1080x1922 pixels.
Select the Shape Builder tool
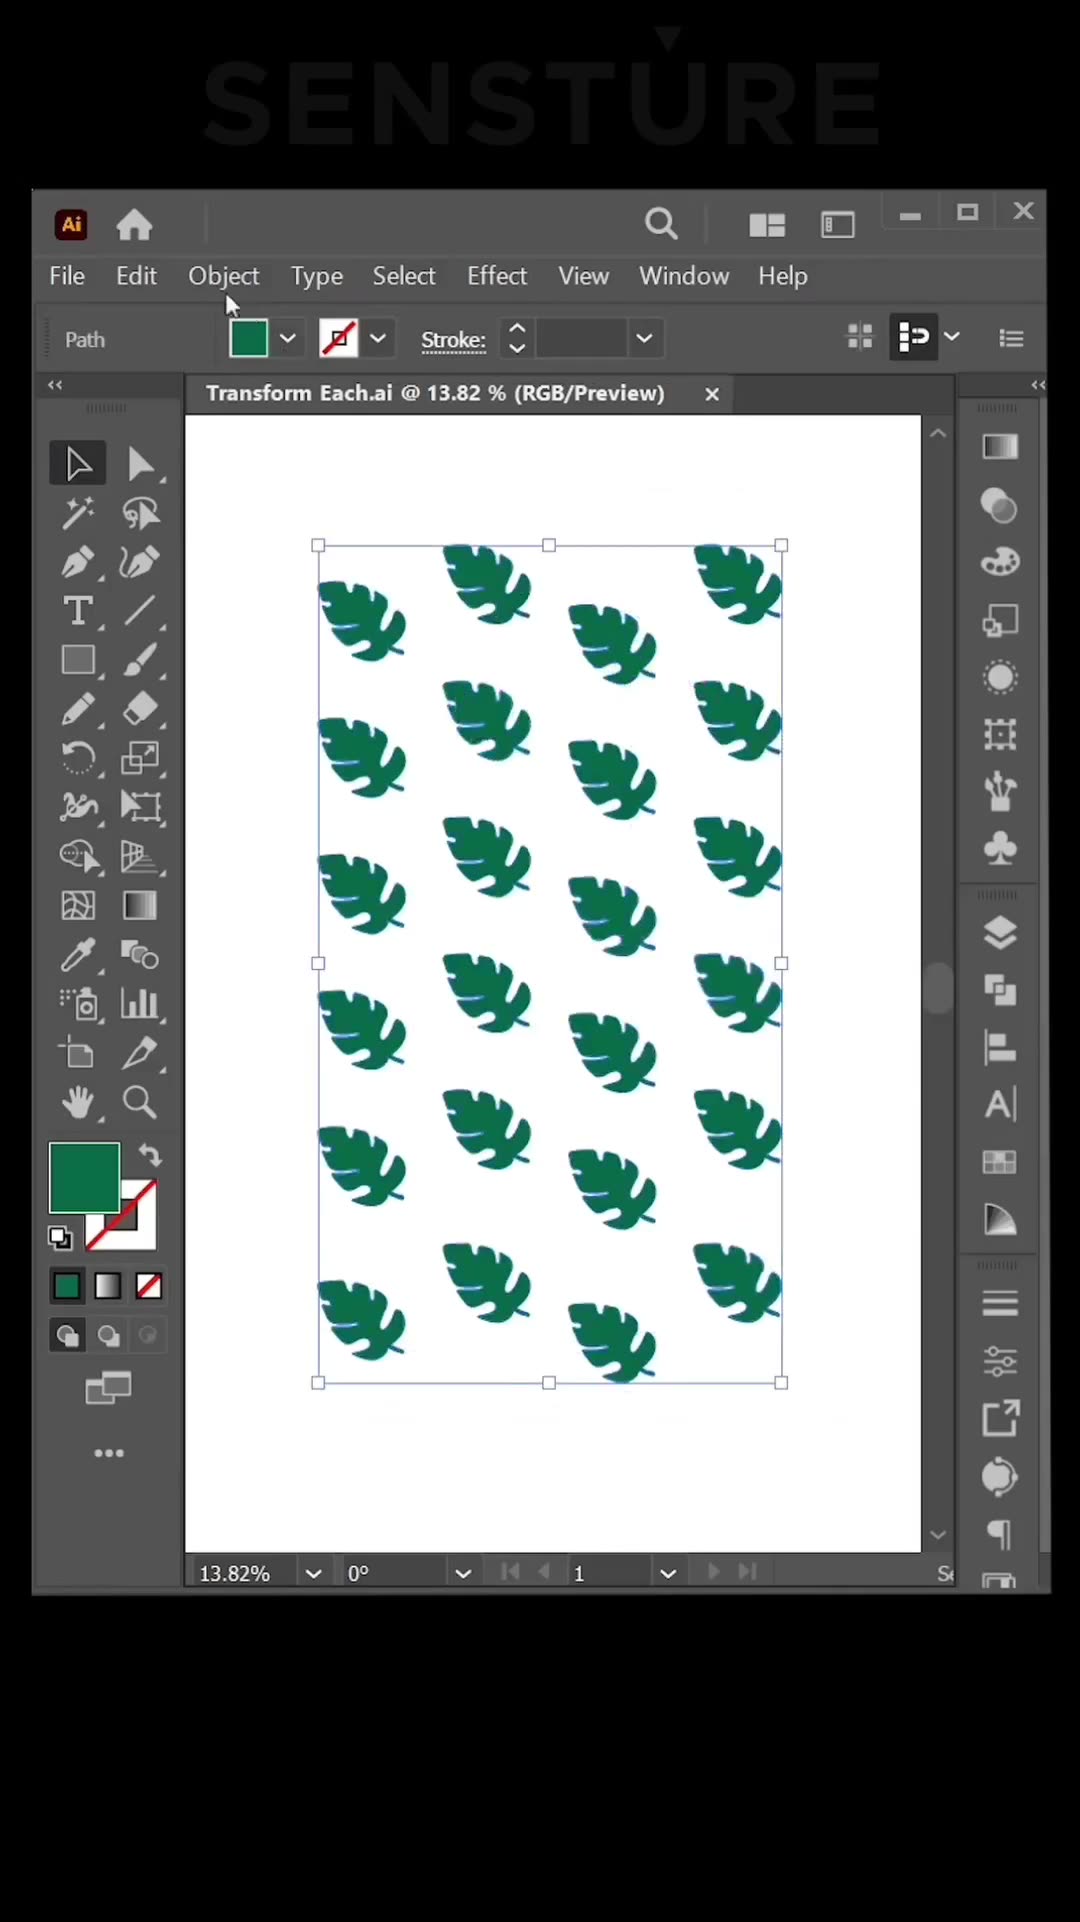78,856
